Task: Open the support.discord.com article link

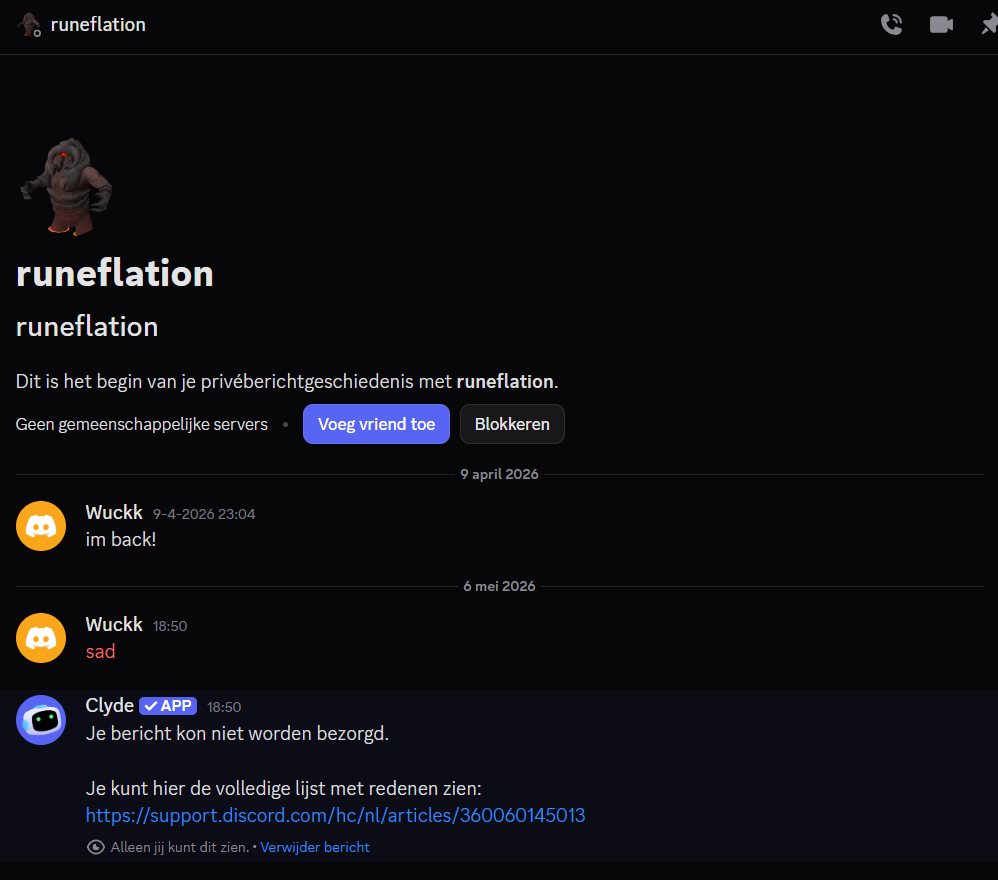Action: (335, 815)
